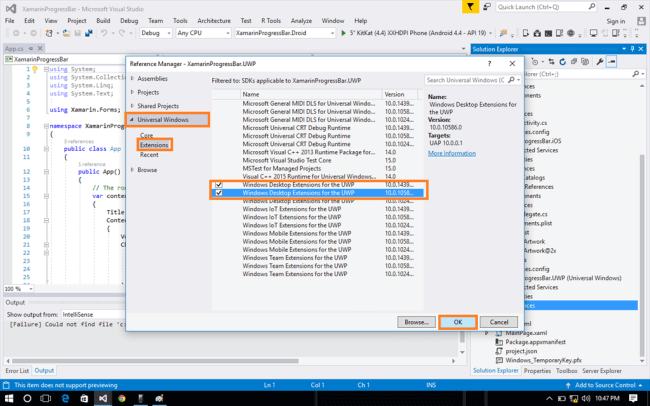Open Chrome from the taskbar
The width and height of the screenshot is (650, 406).
click(121, 399)
